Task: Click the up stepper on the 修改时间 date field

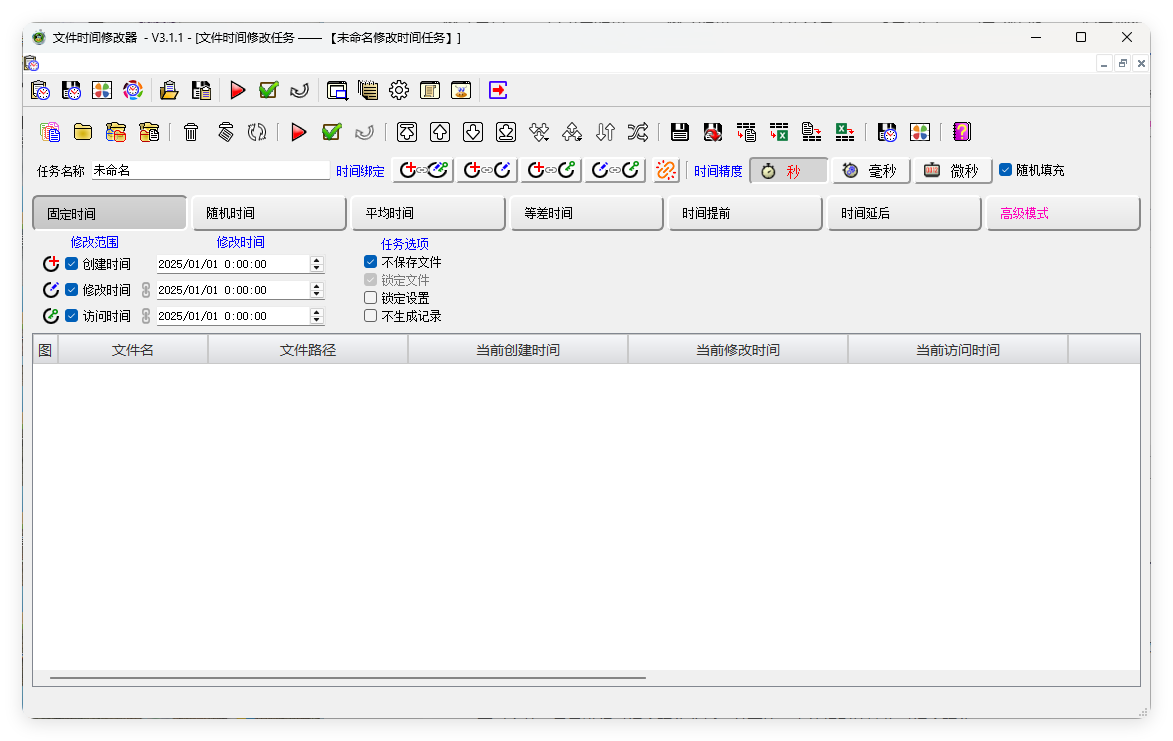Action: click(318, 286)
